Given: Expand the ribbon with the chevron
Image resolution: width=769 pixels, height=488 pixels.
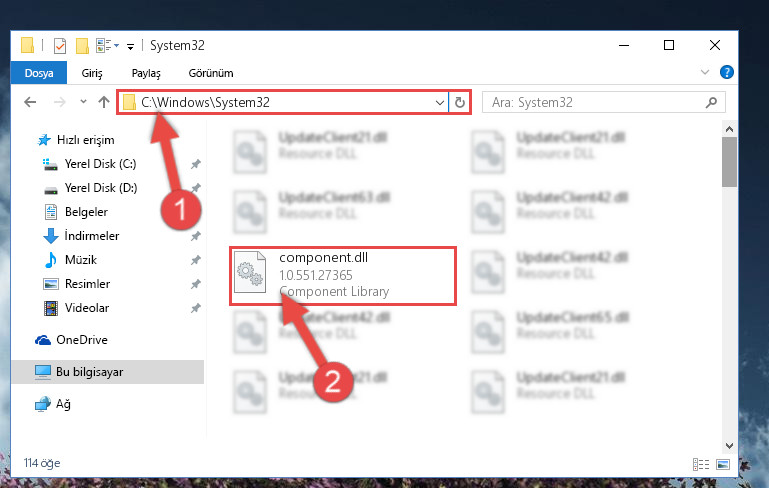Looking at the screenshot, I should point(705,73).
